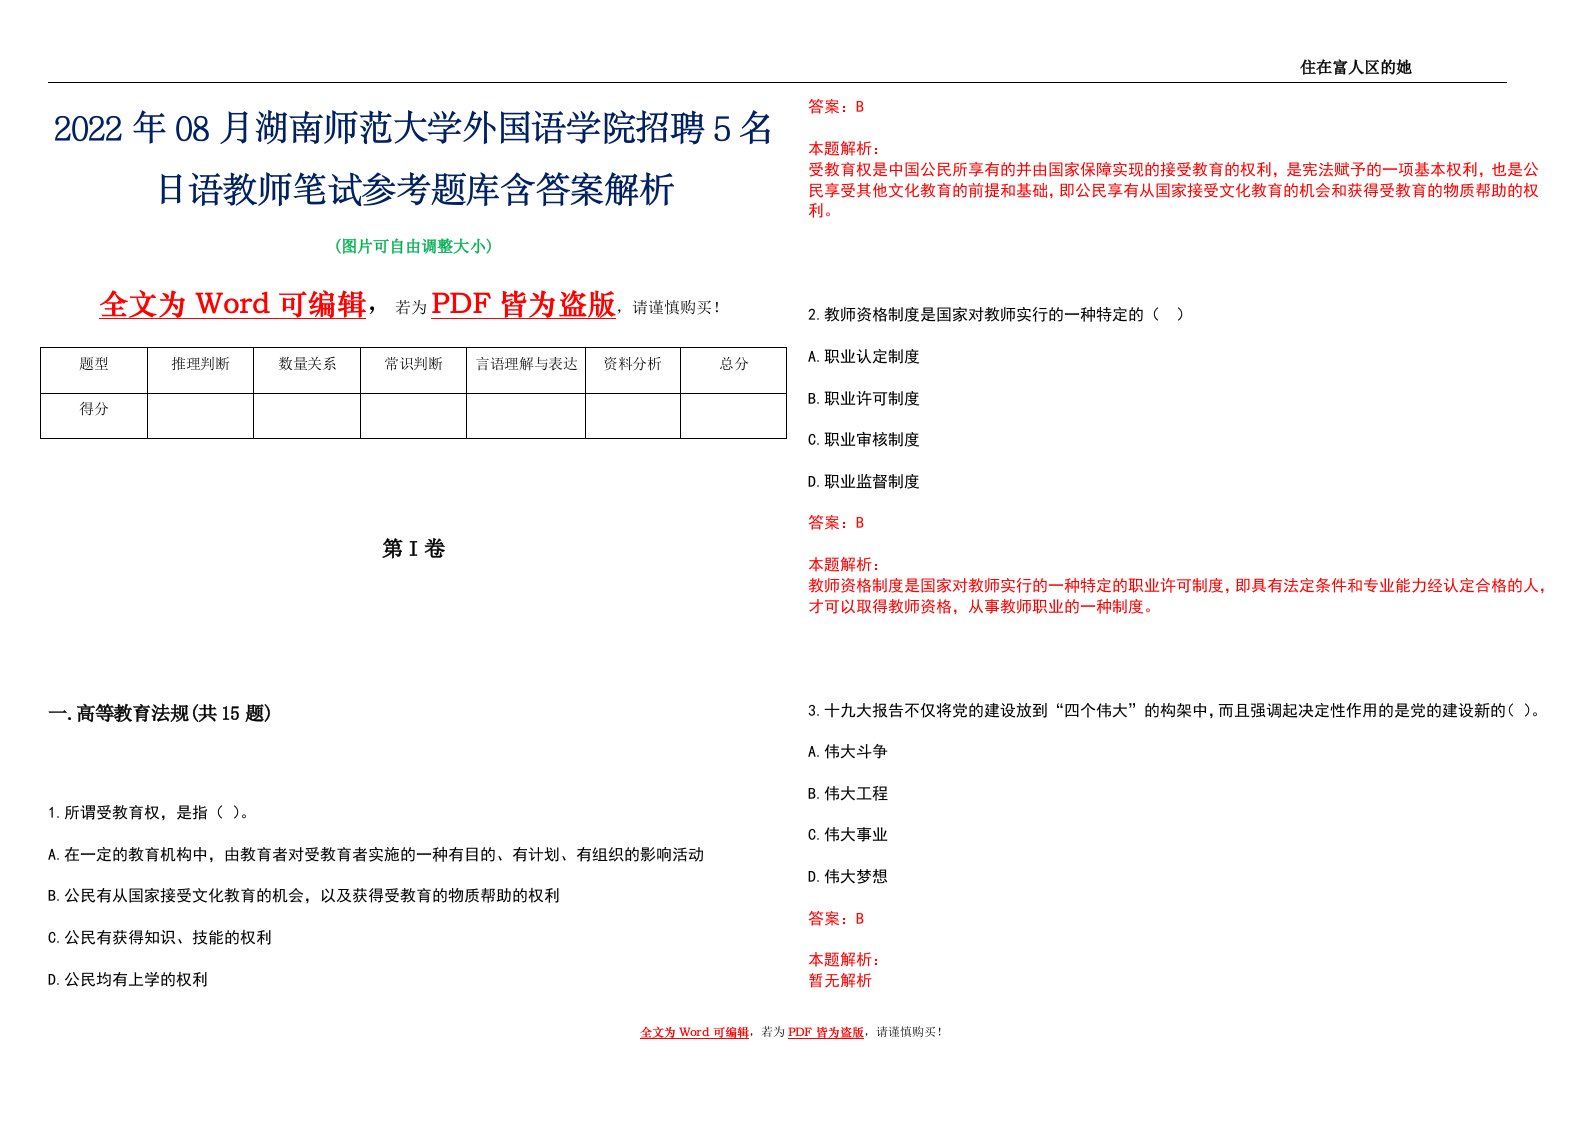Click the empty score cell under 总分
This screenshot has width=1587, height=1122.
(734, 416)
